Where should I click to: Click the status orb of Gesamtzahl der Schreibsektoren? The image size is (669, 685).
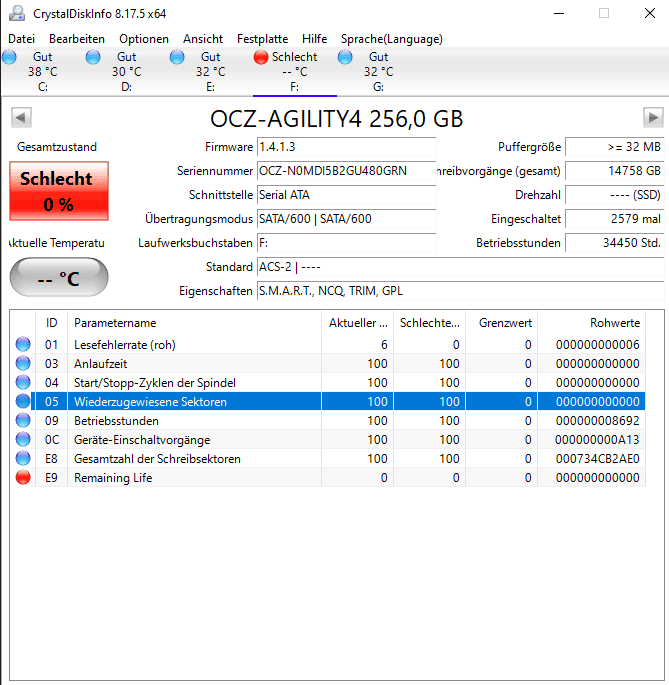click(x=23, y=458)
